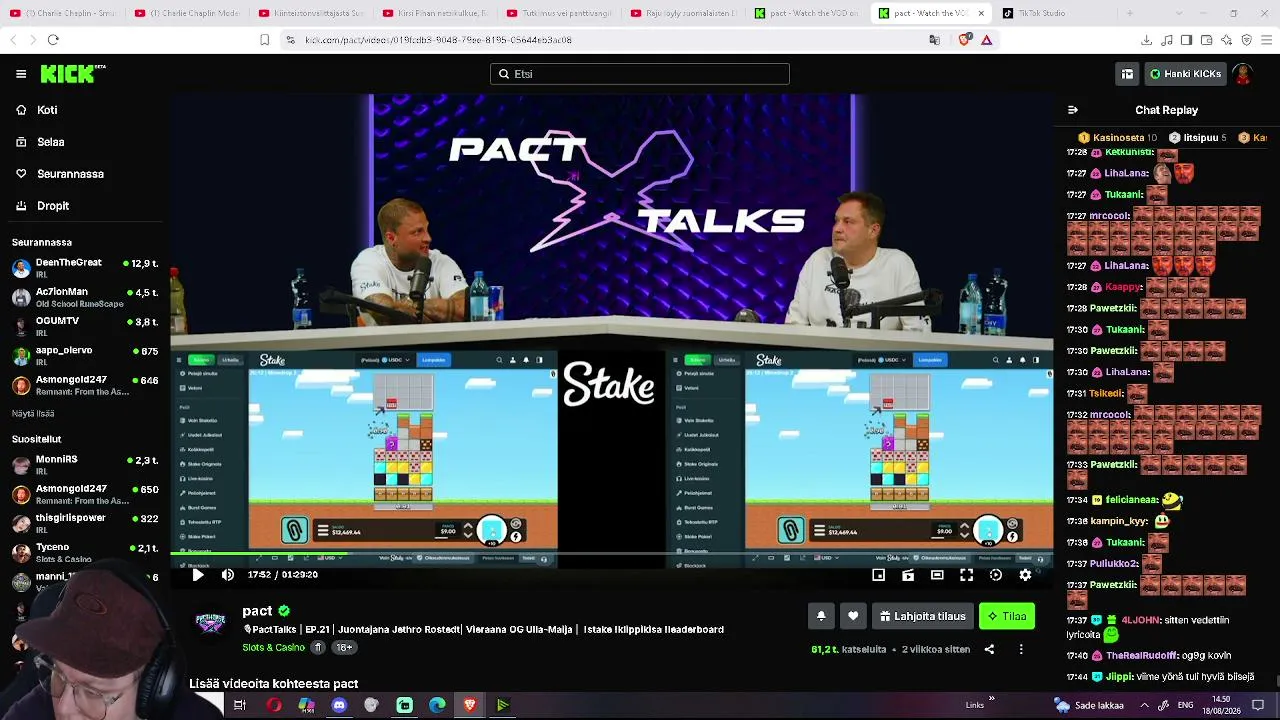The image size is (1280, 720).
Task: Click the Lahjoita tilaus button
Action: tap(923, 616)
